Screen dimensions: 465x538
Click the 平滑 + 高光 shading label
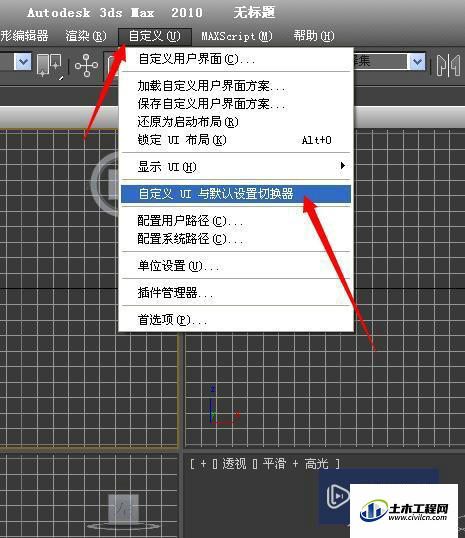[296, 464]
